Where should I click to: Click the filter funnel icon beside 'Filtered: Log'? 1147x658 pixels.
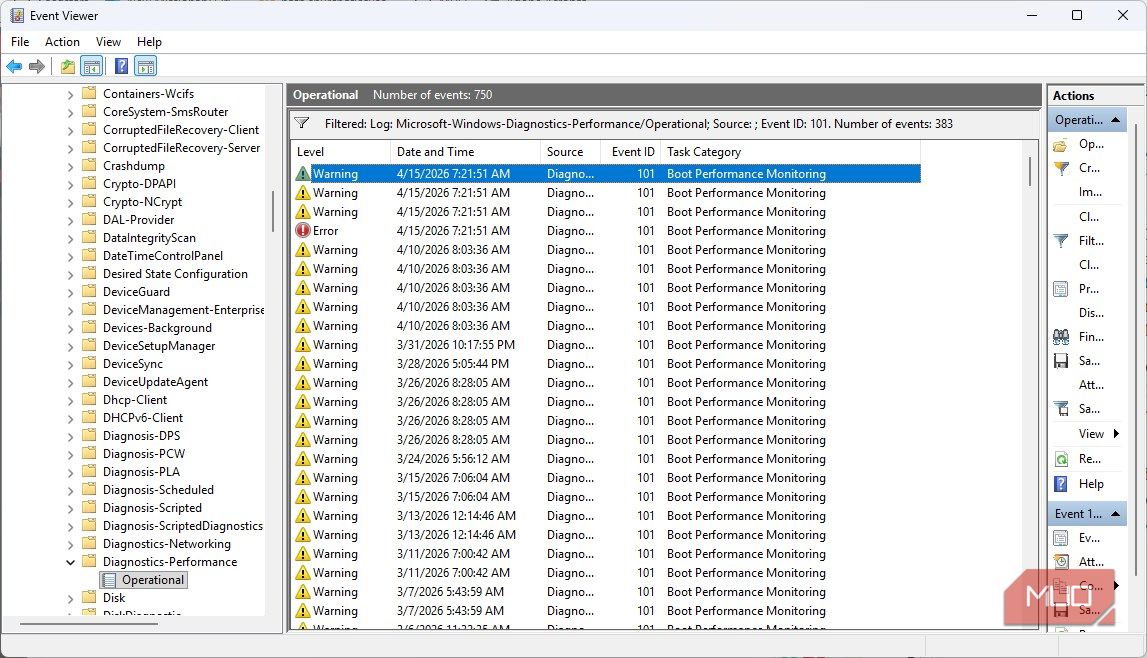[x=301, y=124]
